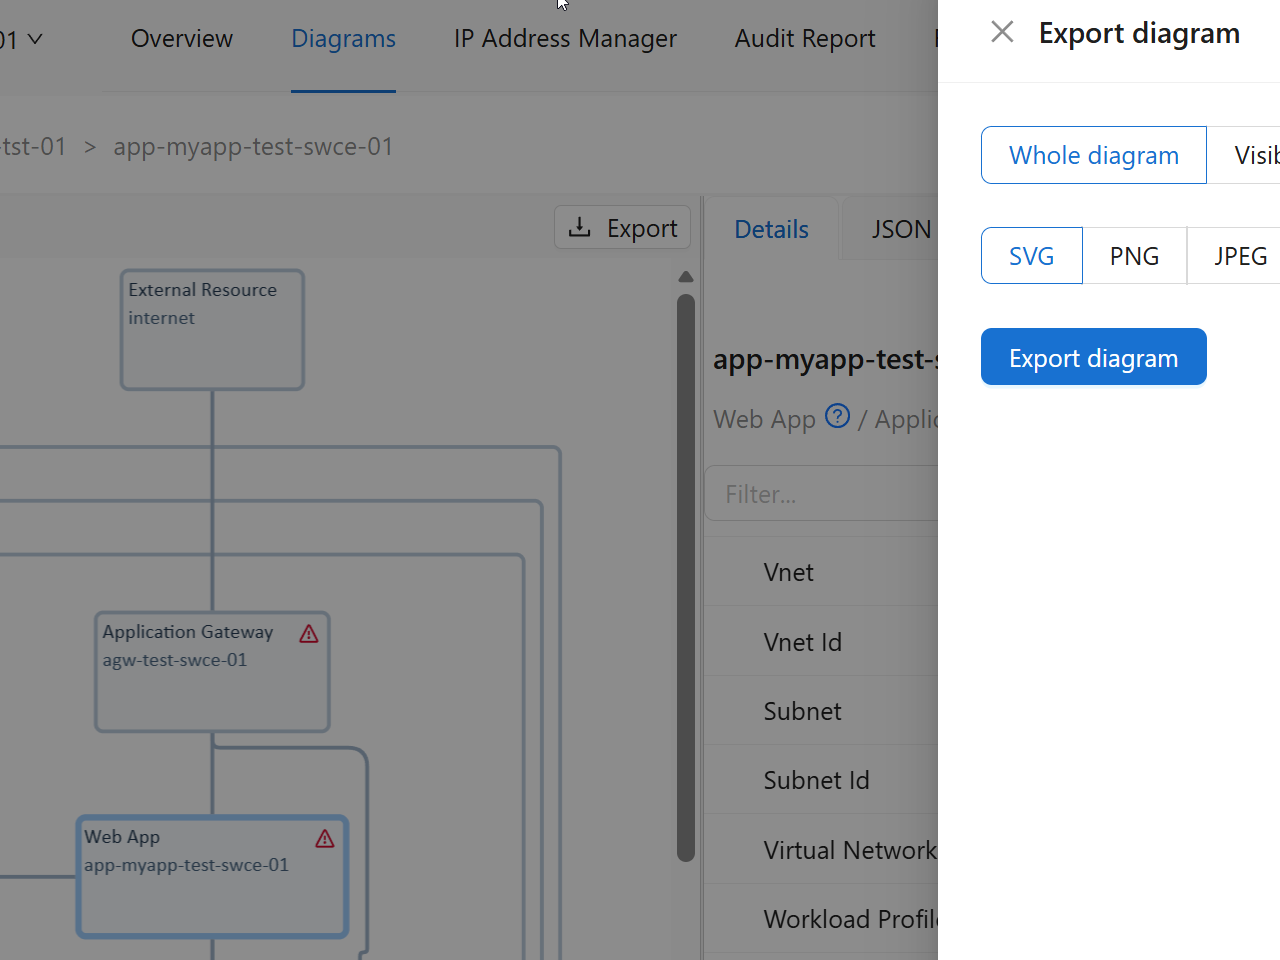Open the Diagrams tab
The image size is (1280, 960).
click(x=343, y=39)
